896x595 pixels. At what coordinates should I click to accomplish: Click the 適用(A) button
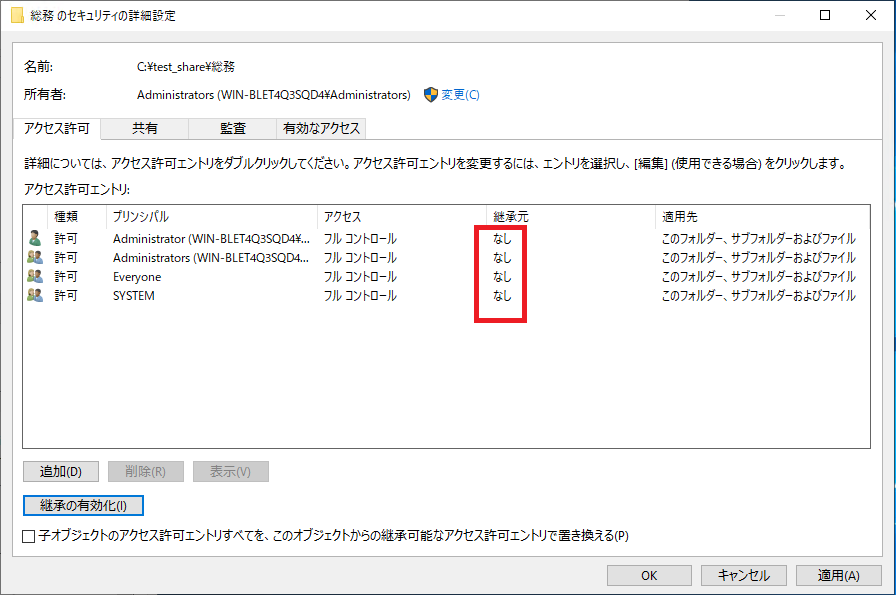coord(838,576)
